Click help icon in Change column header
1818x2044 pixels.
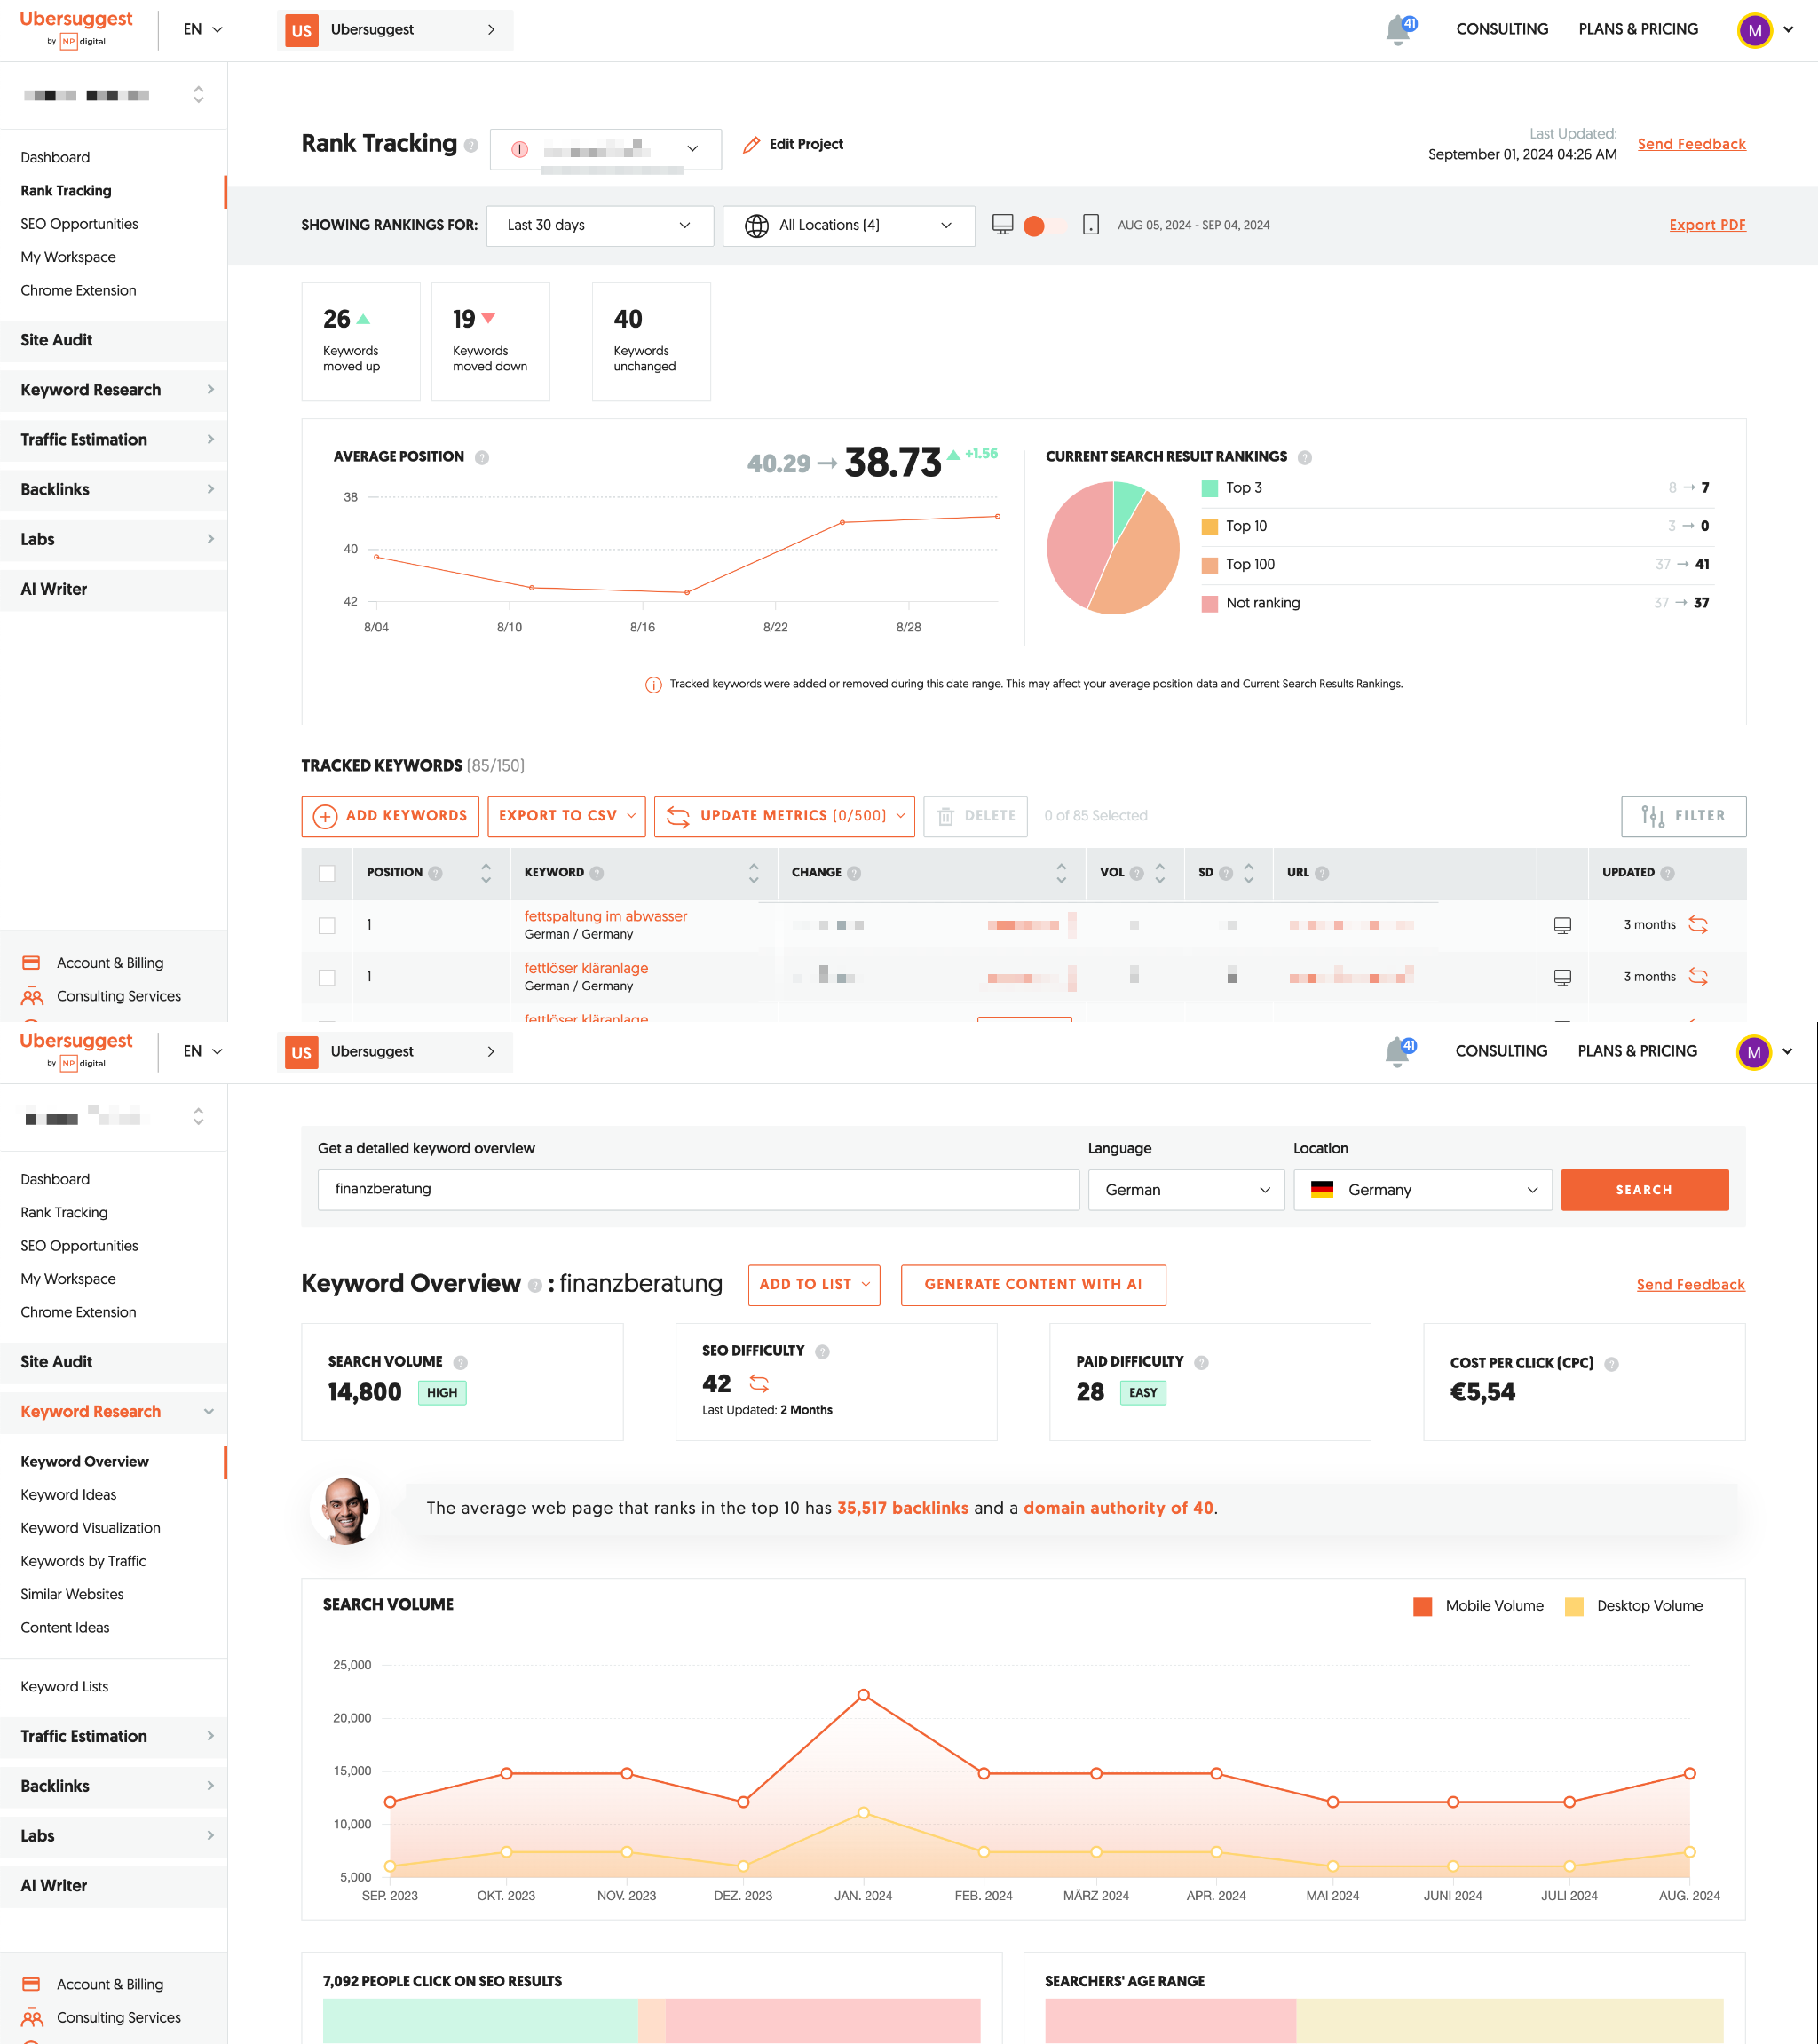(853, 873)
